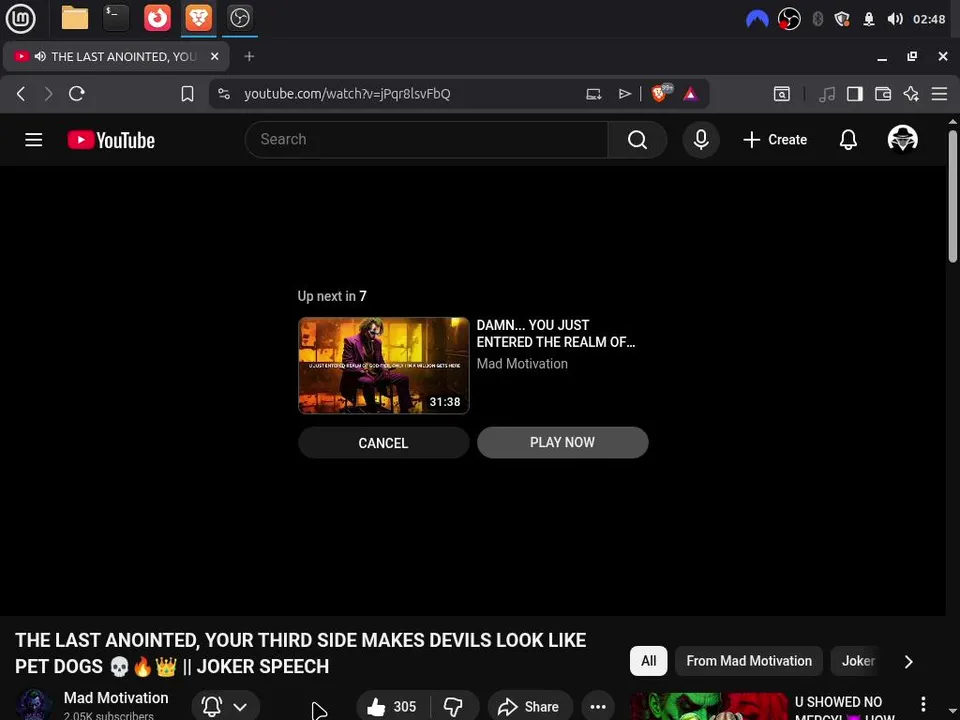Open the system volume control
The width and height of the screenshot is (960, 720).
point(894,19)
